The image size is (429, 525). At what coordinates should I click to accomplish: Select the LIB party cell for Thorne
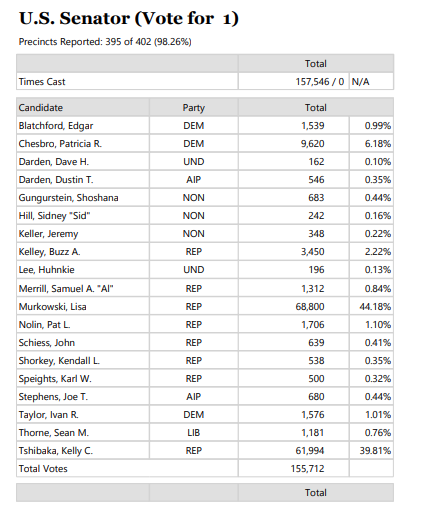[x=194, y=433]
